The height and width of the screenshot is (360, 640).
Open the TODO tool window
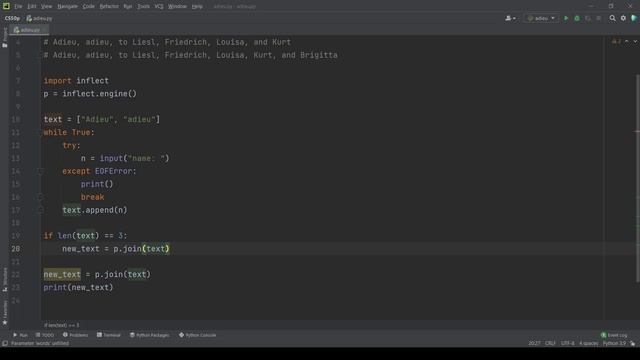(45, 335)
